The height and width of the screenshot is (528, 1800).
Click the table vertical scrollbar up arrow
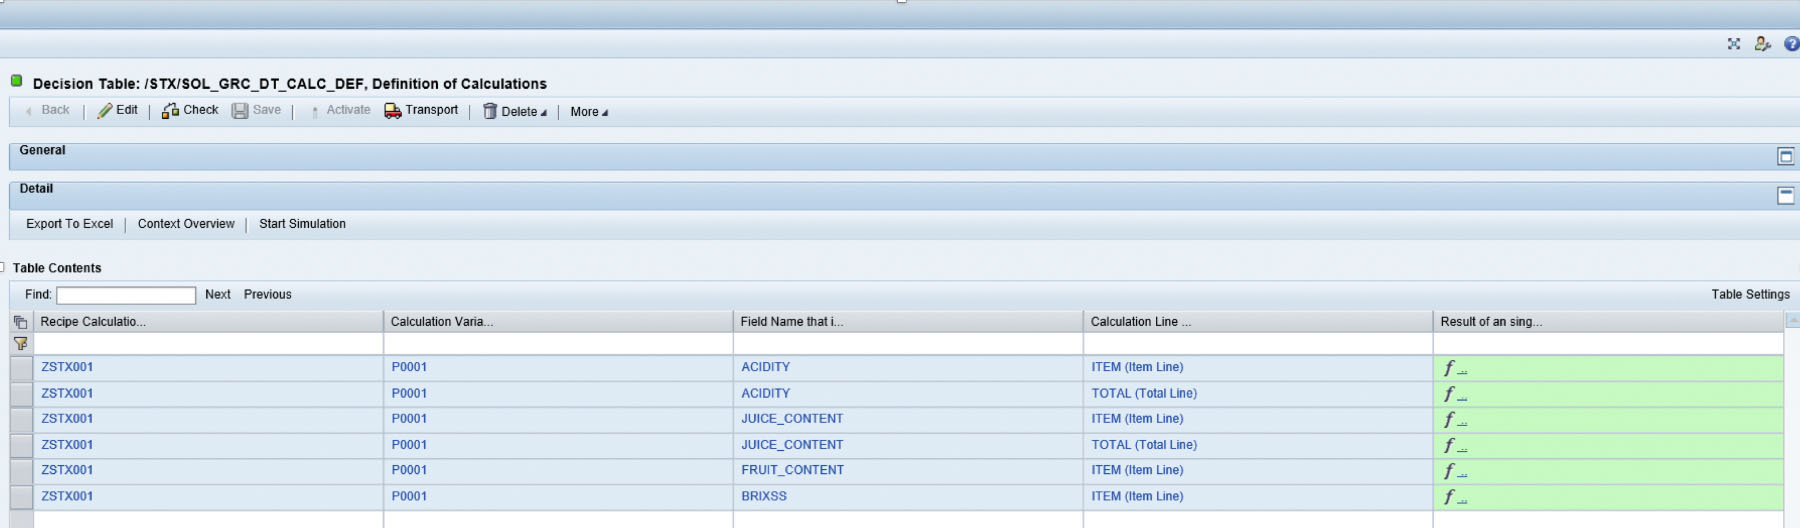1792,320
